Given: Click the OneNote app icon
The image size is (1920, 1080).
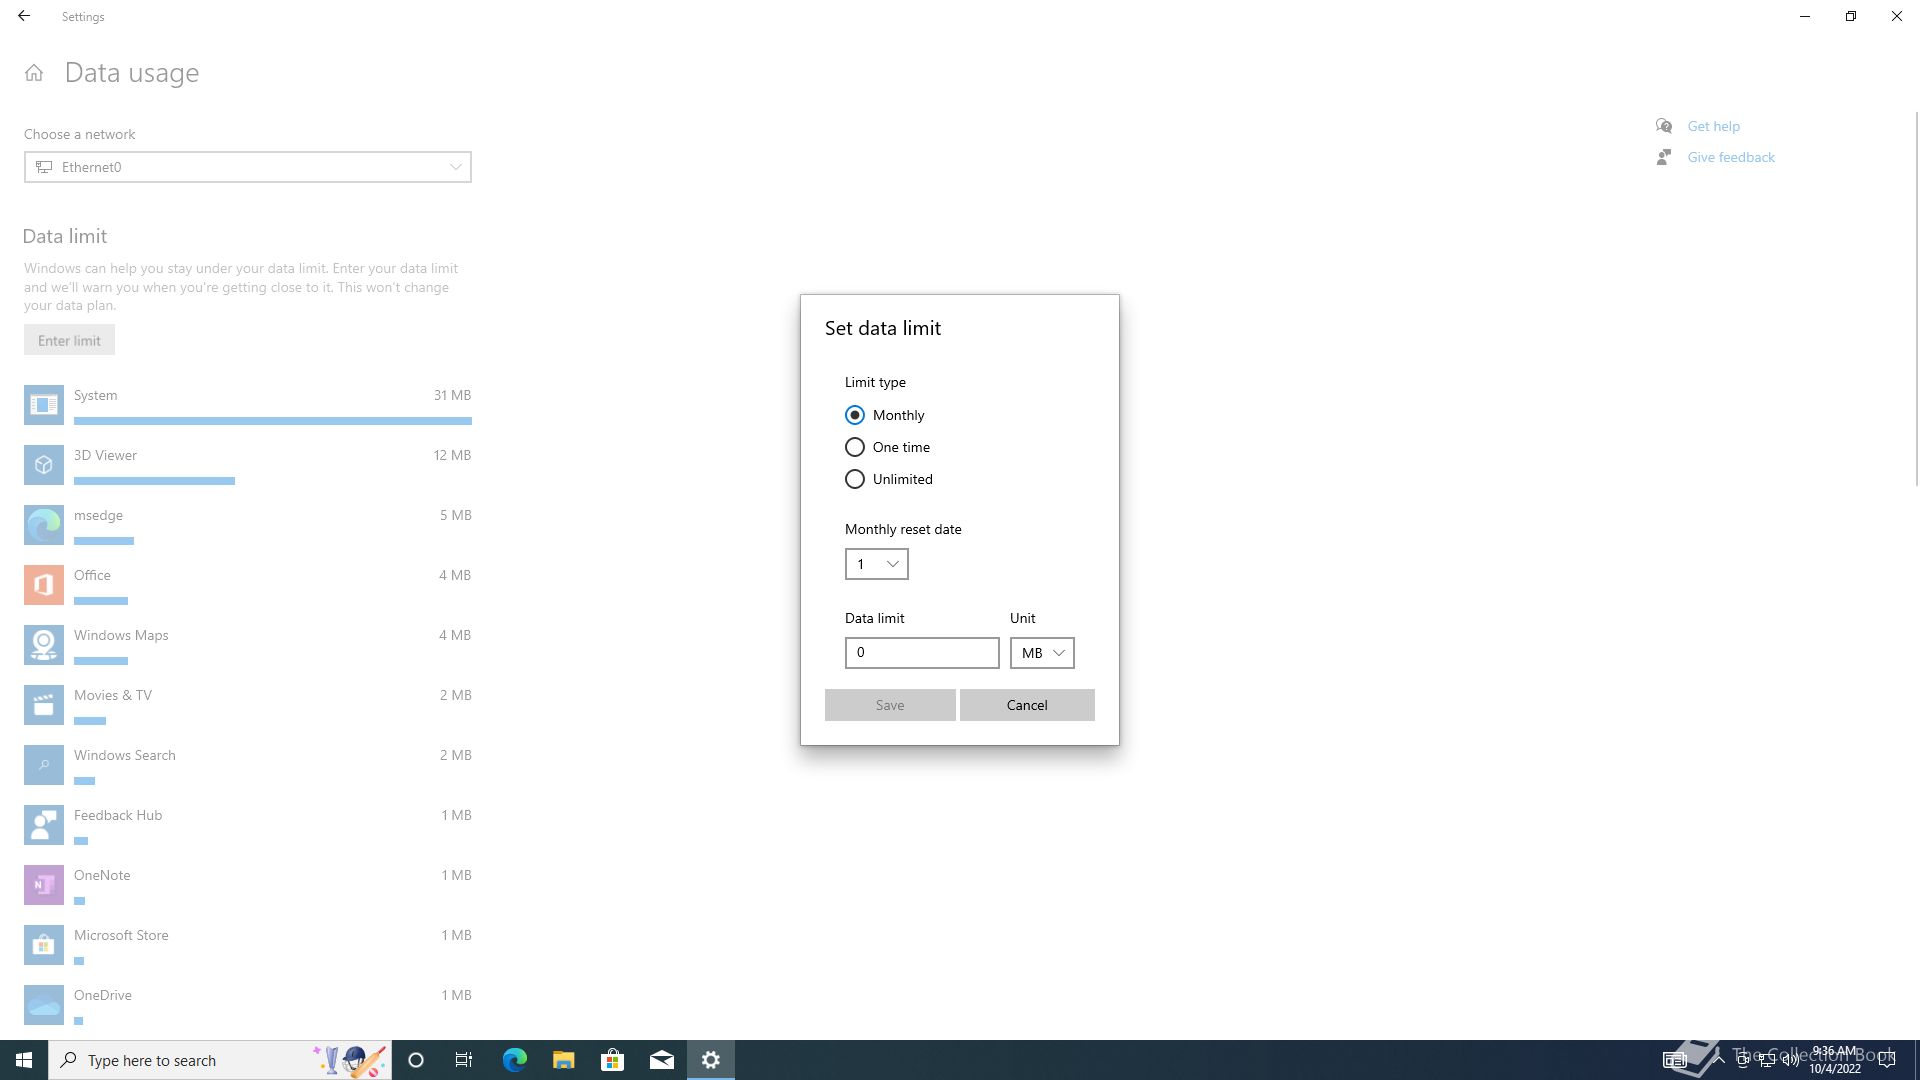Looking at the screenshot, I should click(44, 885).
